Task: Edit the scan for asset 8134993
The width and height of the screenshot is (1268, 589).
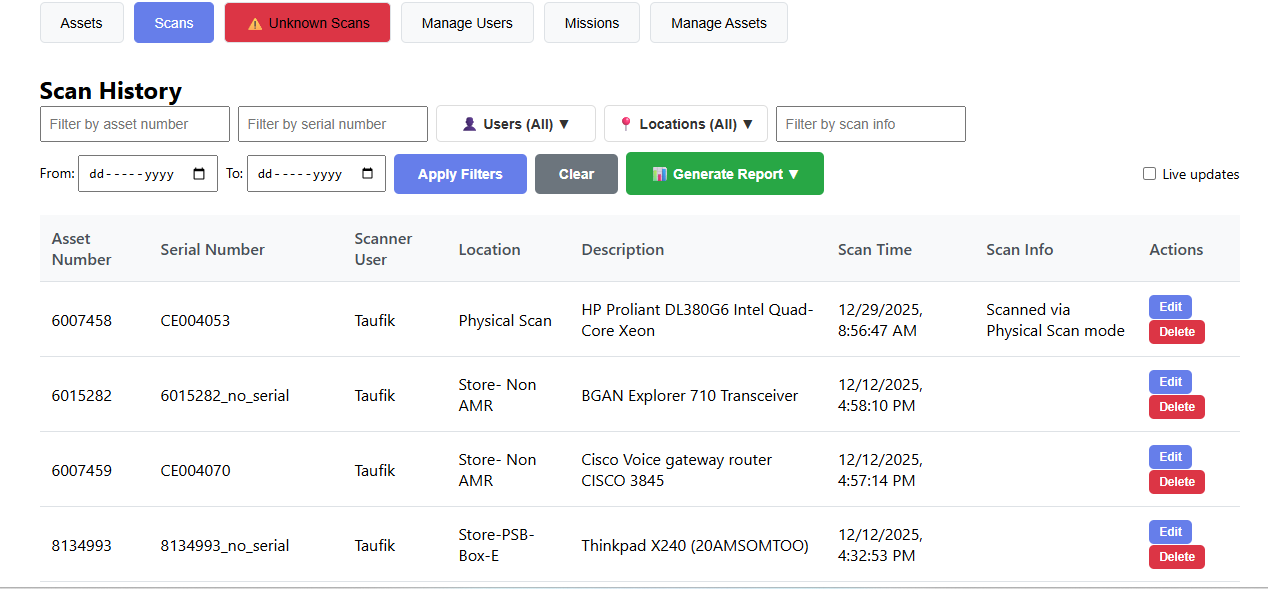Action: [x=1170, y=532]
